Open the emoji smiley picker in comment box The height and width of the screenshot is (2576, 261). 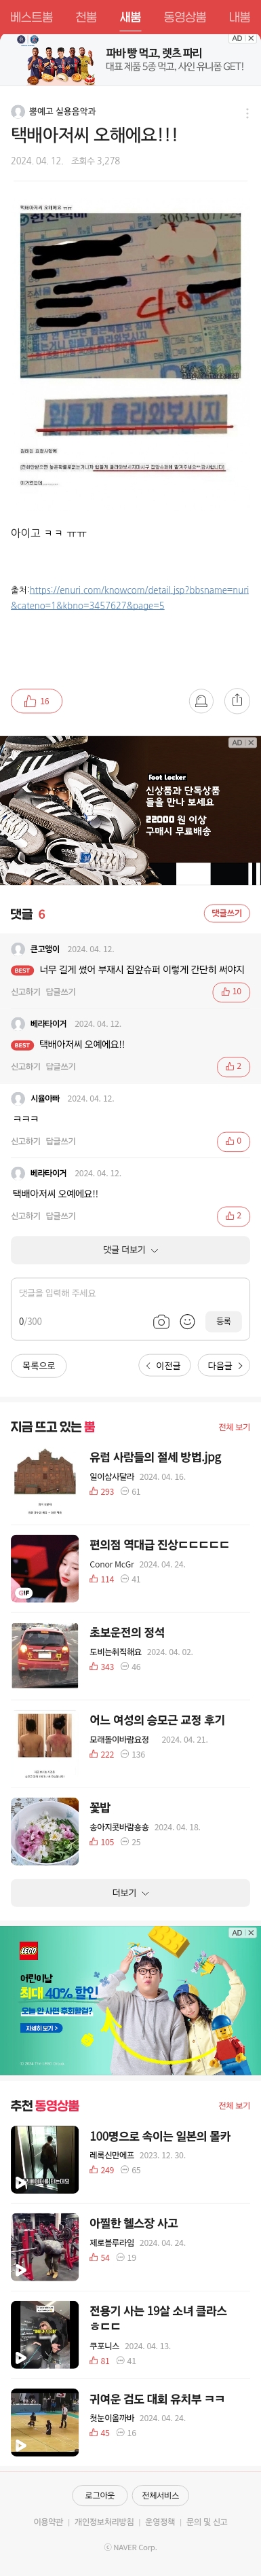[x=187, y=1321]
